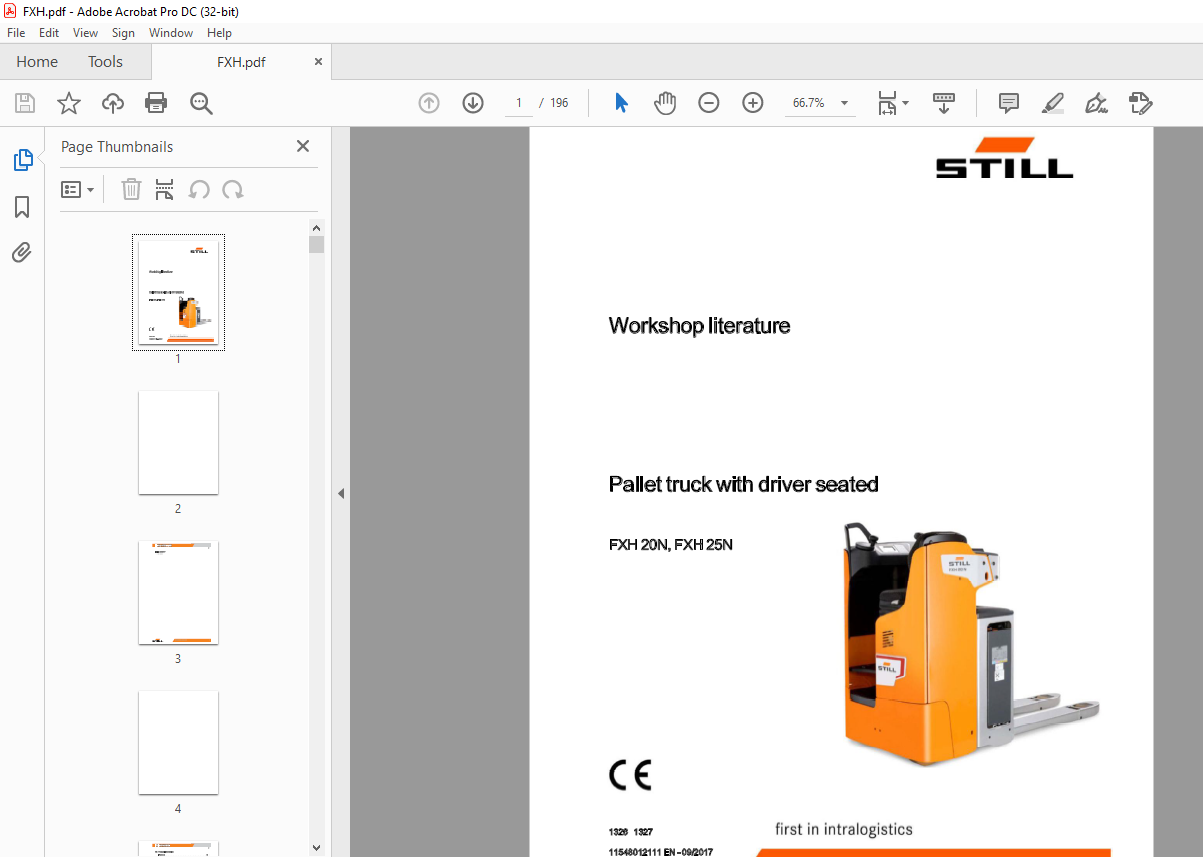Open the Help menu
Screen dimensions: 1203x857
point(219,33)
